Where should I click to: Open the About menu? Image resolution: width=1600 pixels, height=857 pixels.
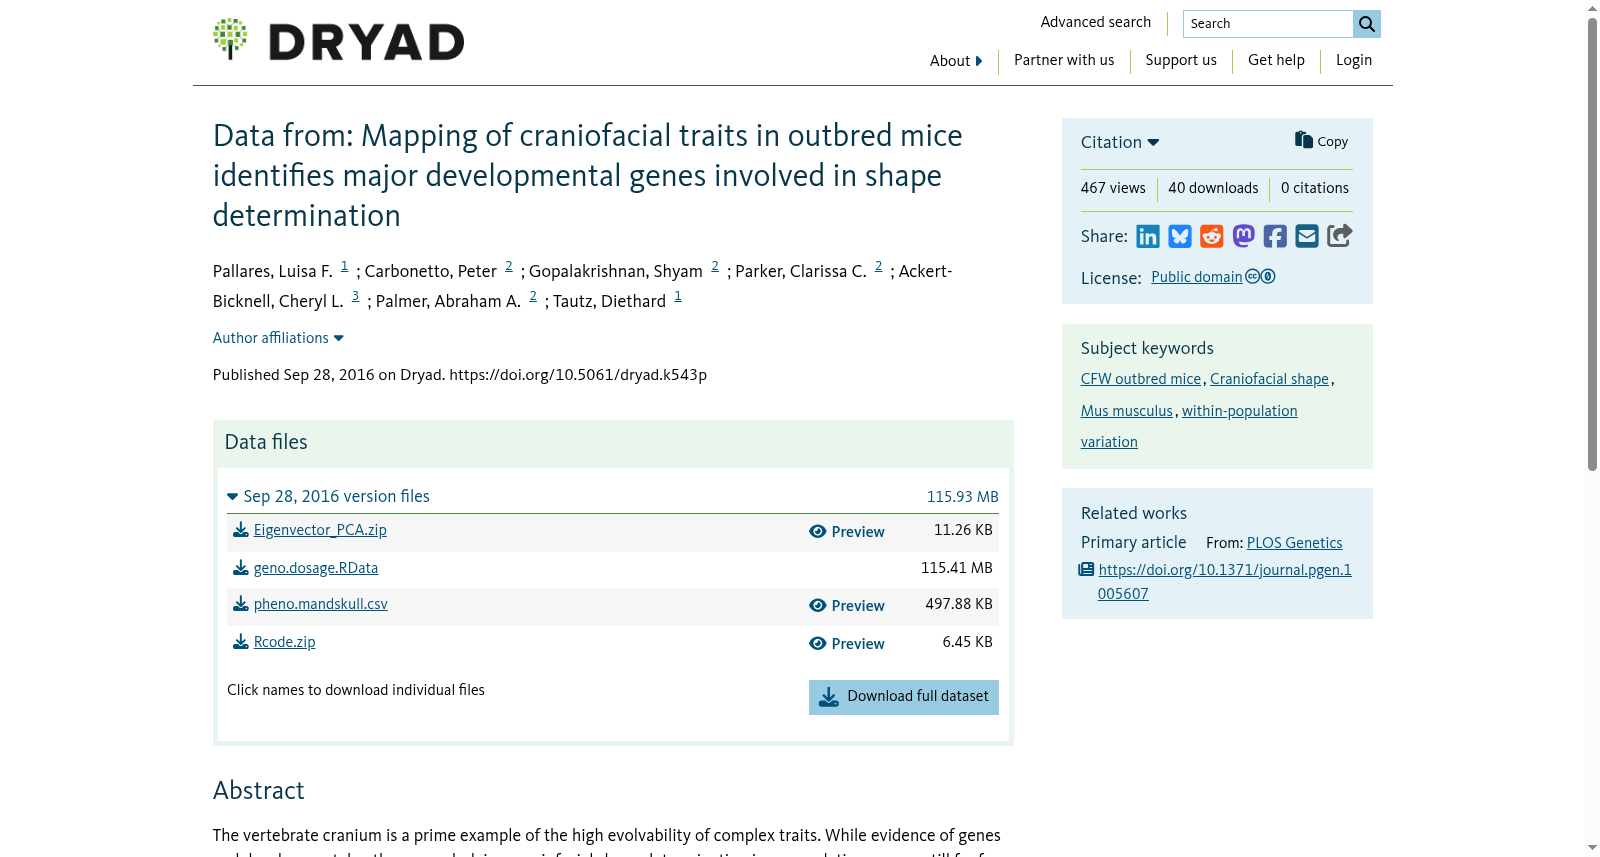[x=956, y=61]
